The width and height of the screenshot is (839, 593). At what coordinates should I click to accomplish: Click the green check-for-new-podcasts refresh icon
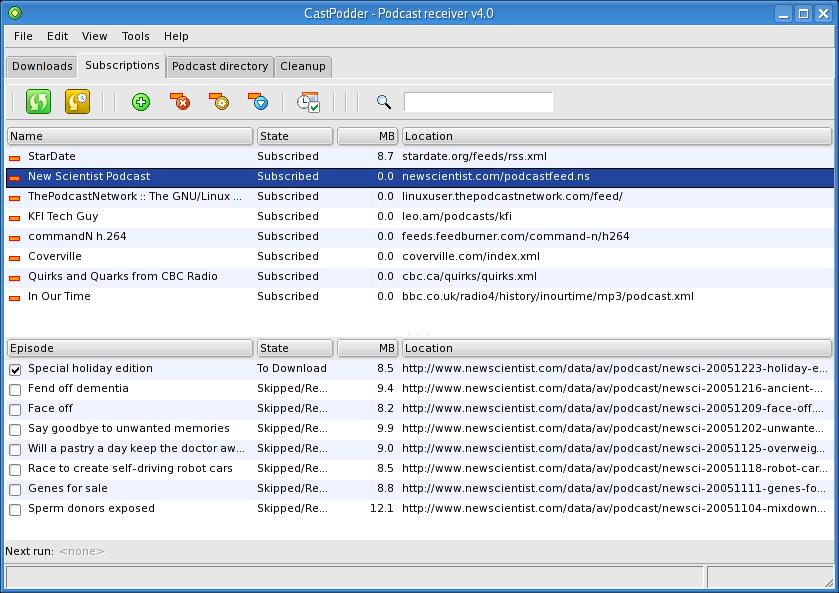tap(38, 101)
